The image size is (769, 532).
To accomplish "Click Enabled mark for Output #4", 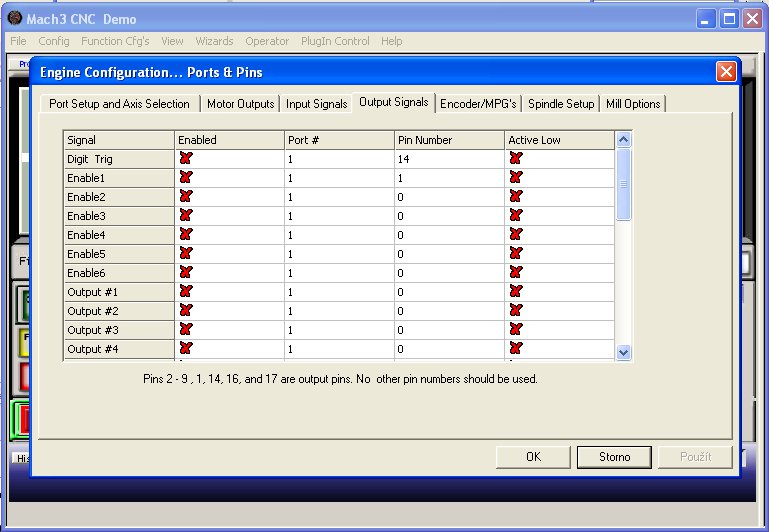I will [x=185, y=349].
